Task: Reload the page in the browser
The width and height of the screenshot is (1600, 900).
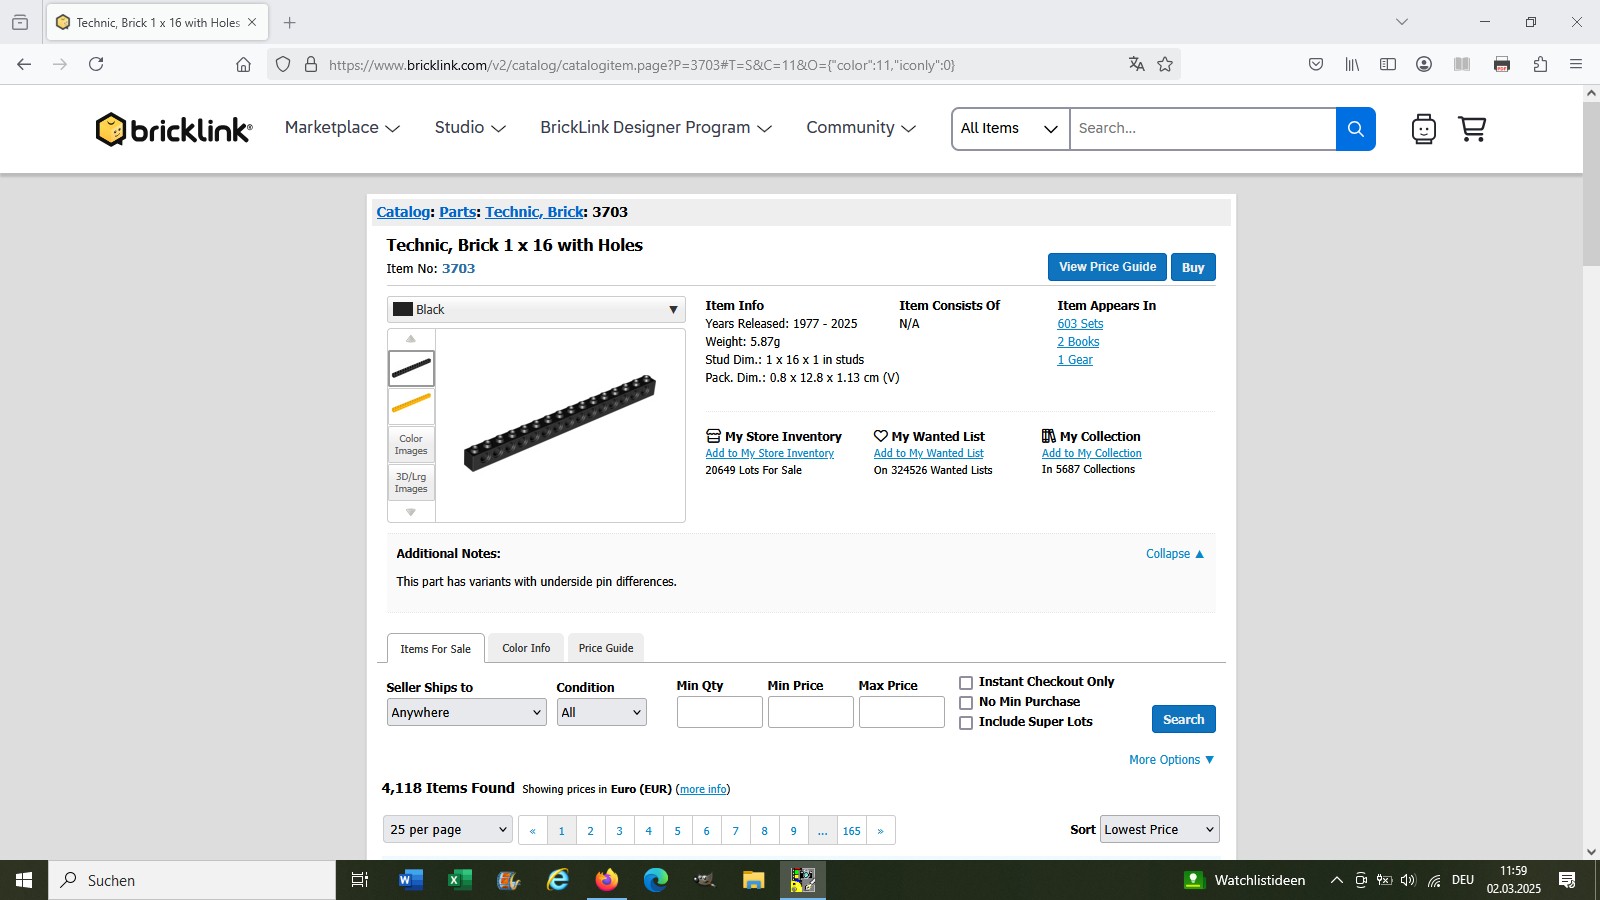Action: [x=96, y=64]
